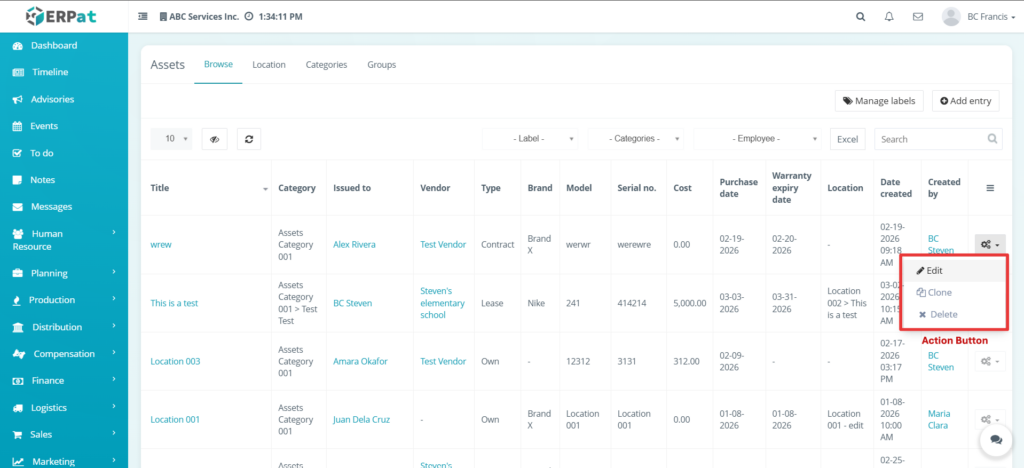Click the Search input field

930,139
